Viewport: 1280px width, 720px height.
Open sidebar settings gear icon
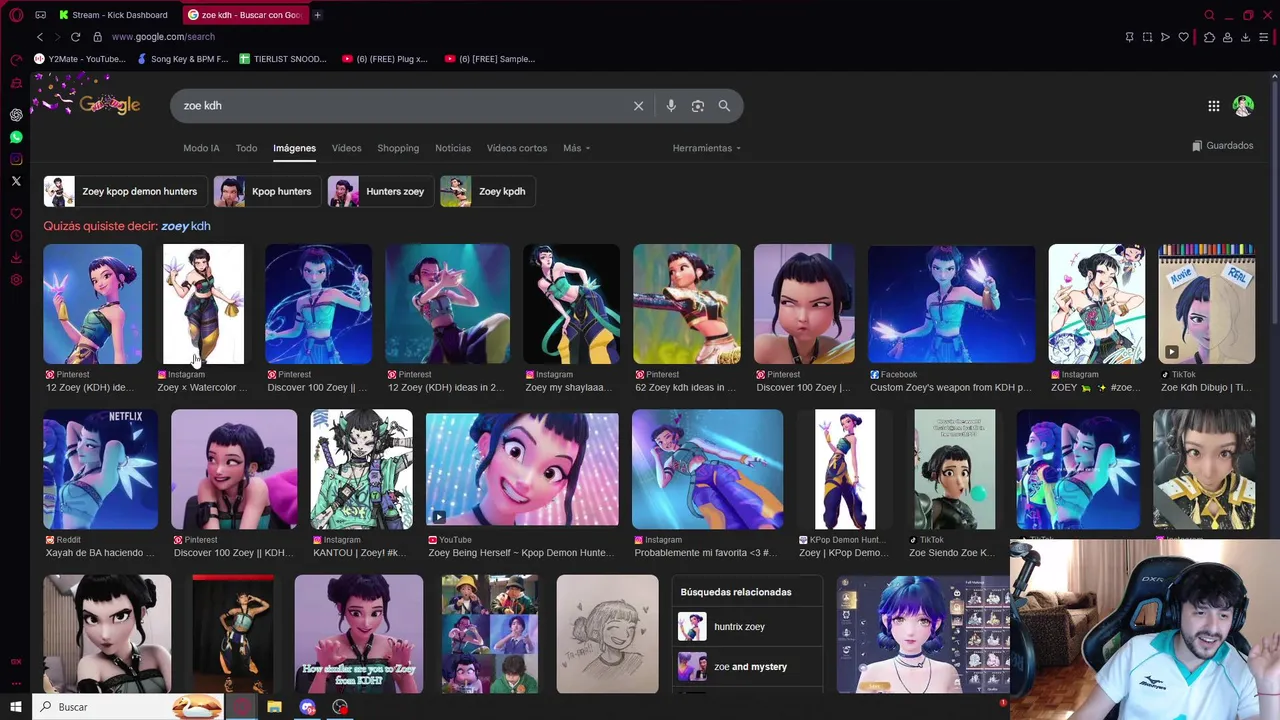[16, 280]
